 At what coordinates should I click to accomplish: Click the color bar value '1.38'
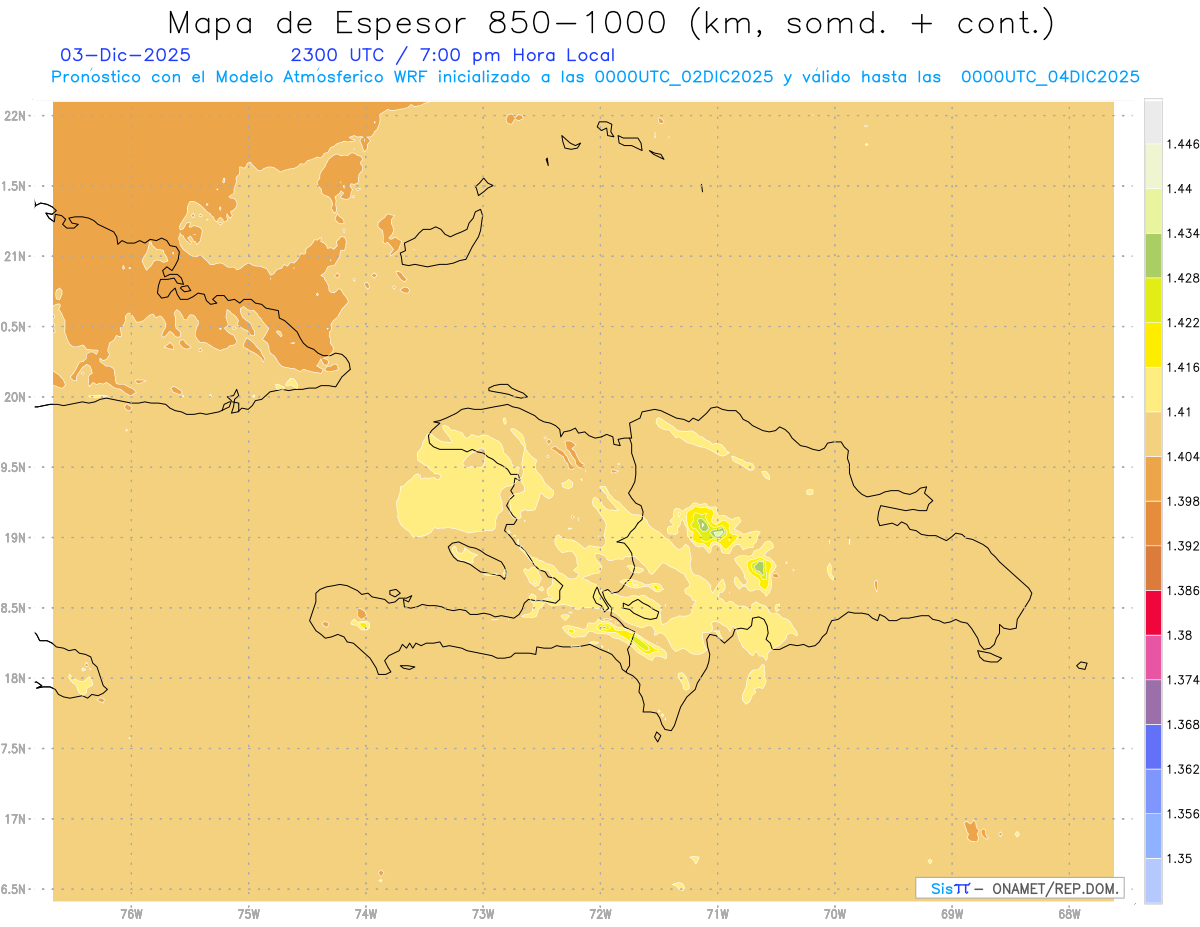(1180, 635)
